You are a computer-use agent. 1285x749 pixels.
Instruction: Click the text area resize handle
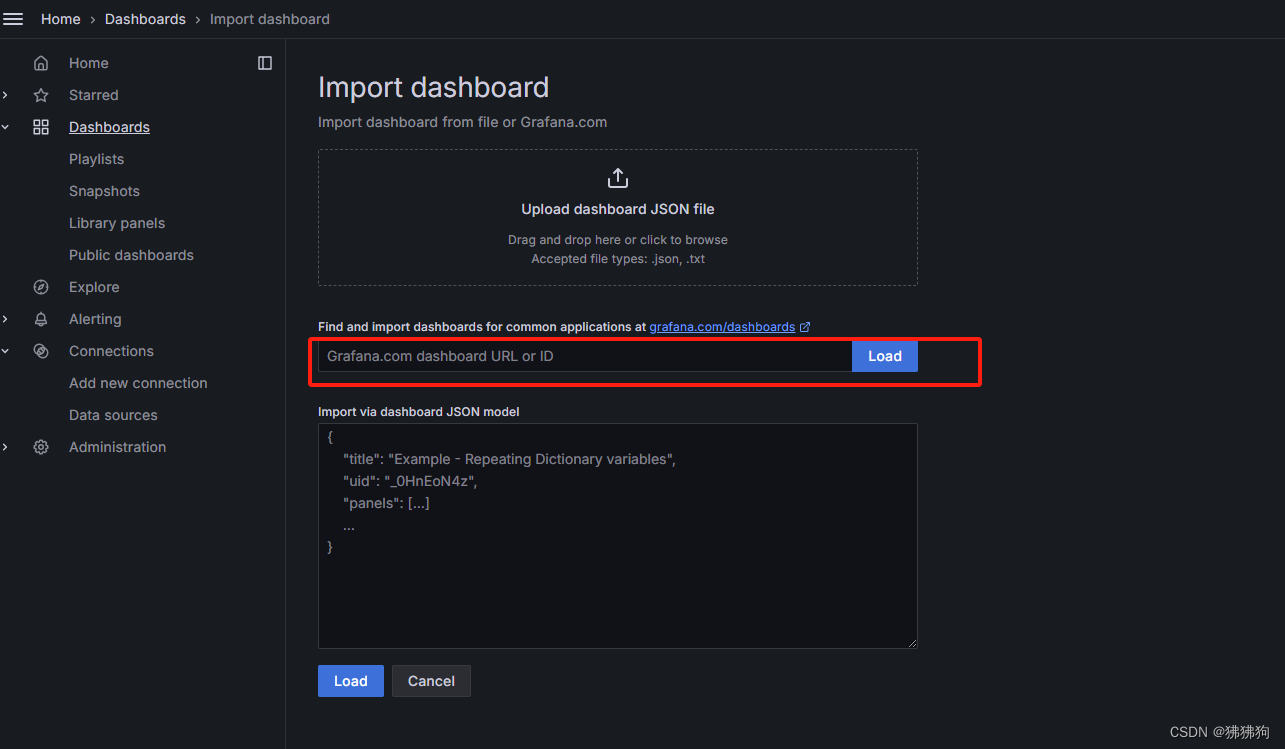tap(911, 643)
